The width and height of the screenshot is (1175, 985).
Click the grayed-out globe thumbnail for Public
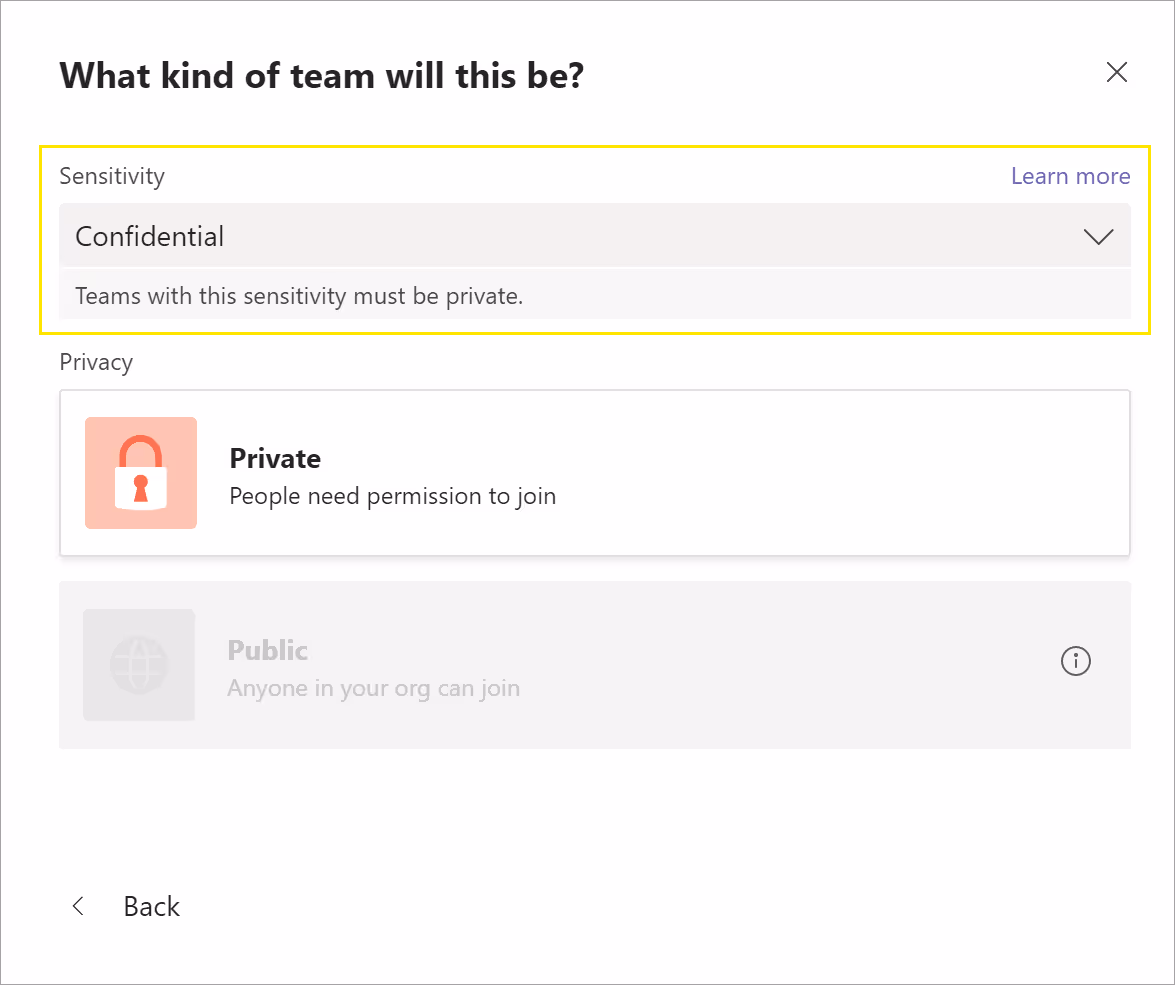[139, 665]
